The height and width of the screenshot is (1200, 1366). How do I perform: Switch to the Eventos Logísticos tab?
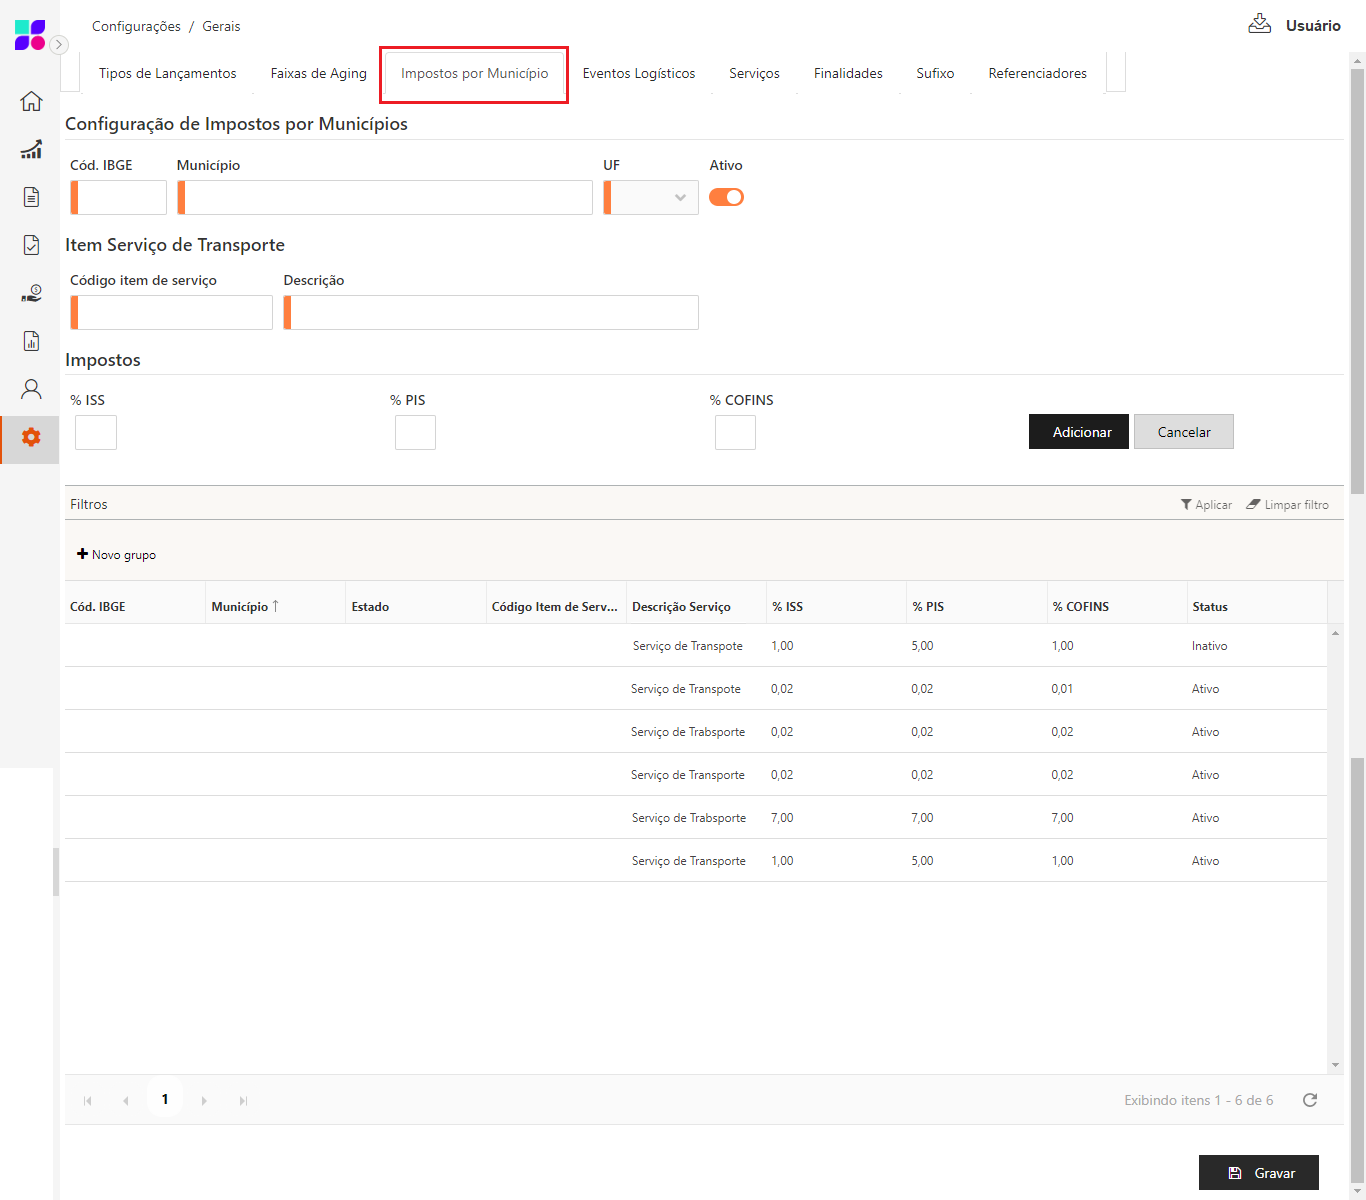(638, 73)
